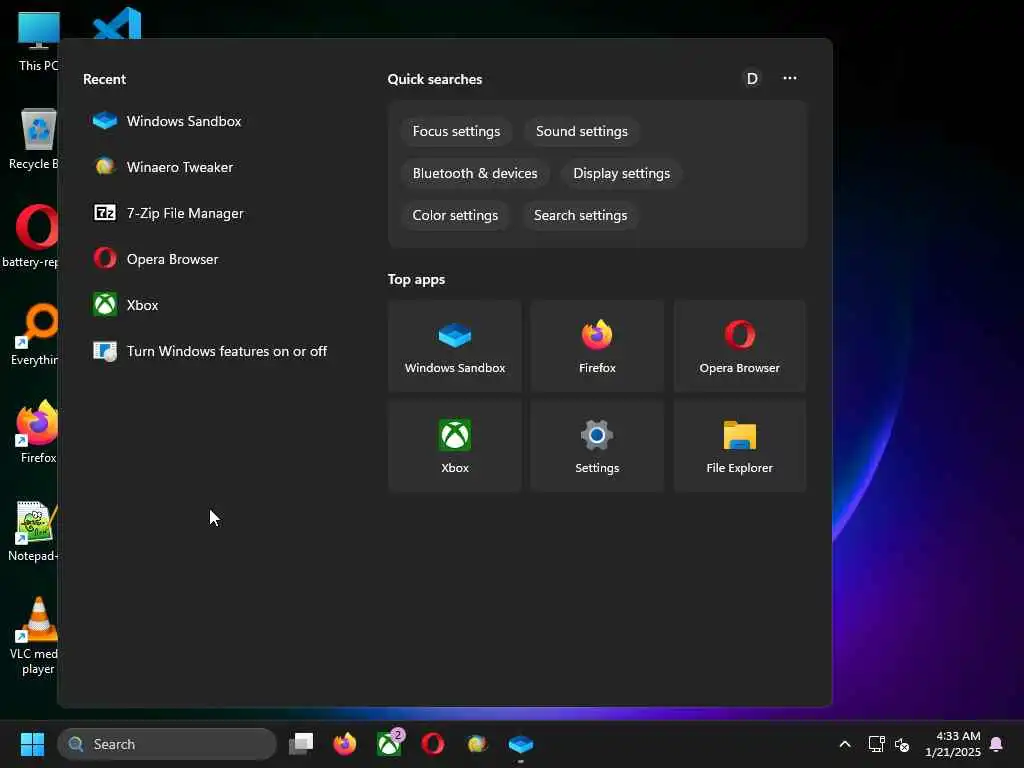Focus the taskbar Search box
Viewport: 1024px width, 768px height.
point(167,744)
